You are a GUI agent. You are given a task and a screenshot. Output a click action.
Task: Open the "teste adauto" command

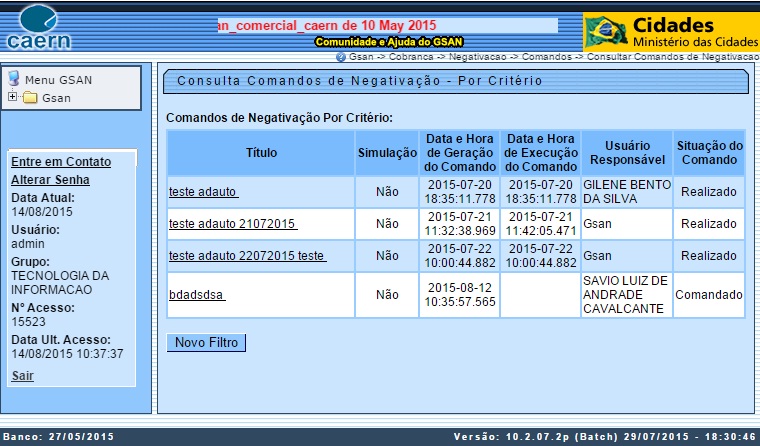pyautogui.click(x=203, y=192)
